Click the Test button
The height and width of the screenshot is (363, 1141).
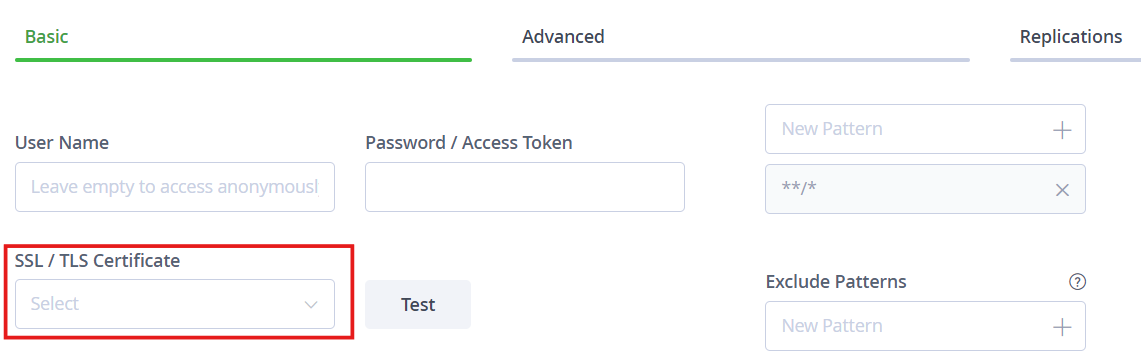tap(418, 304)
